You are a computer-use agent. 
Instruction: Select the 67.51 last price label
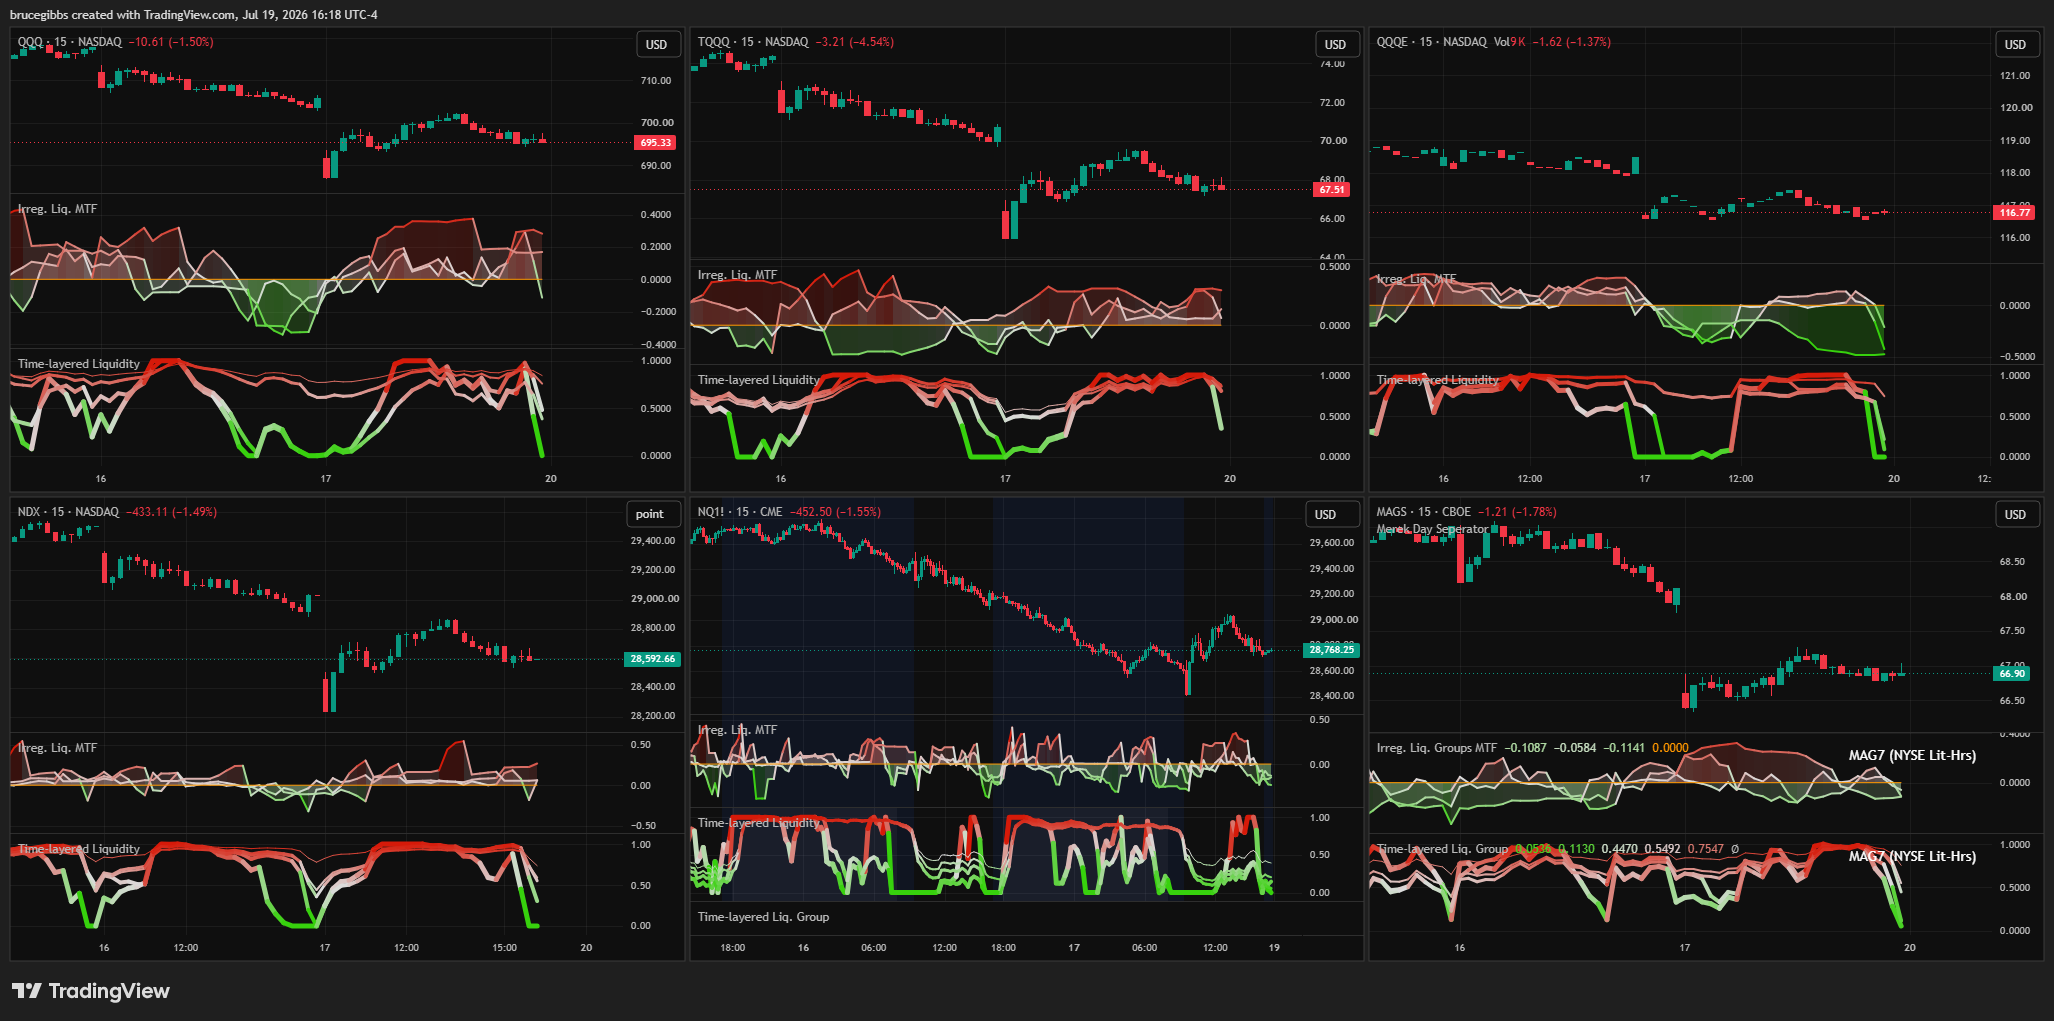pos(1332,189)
